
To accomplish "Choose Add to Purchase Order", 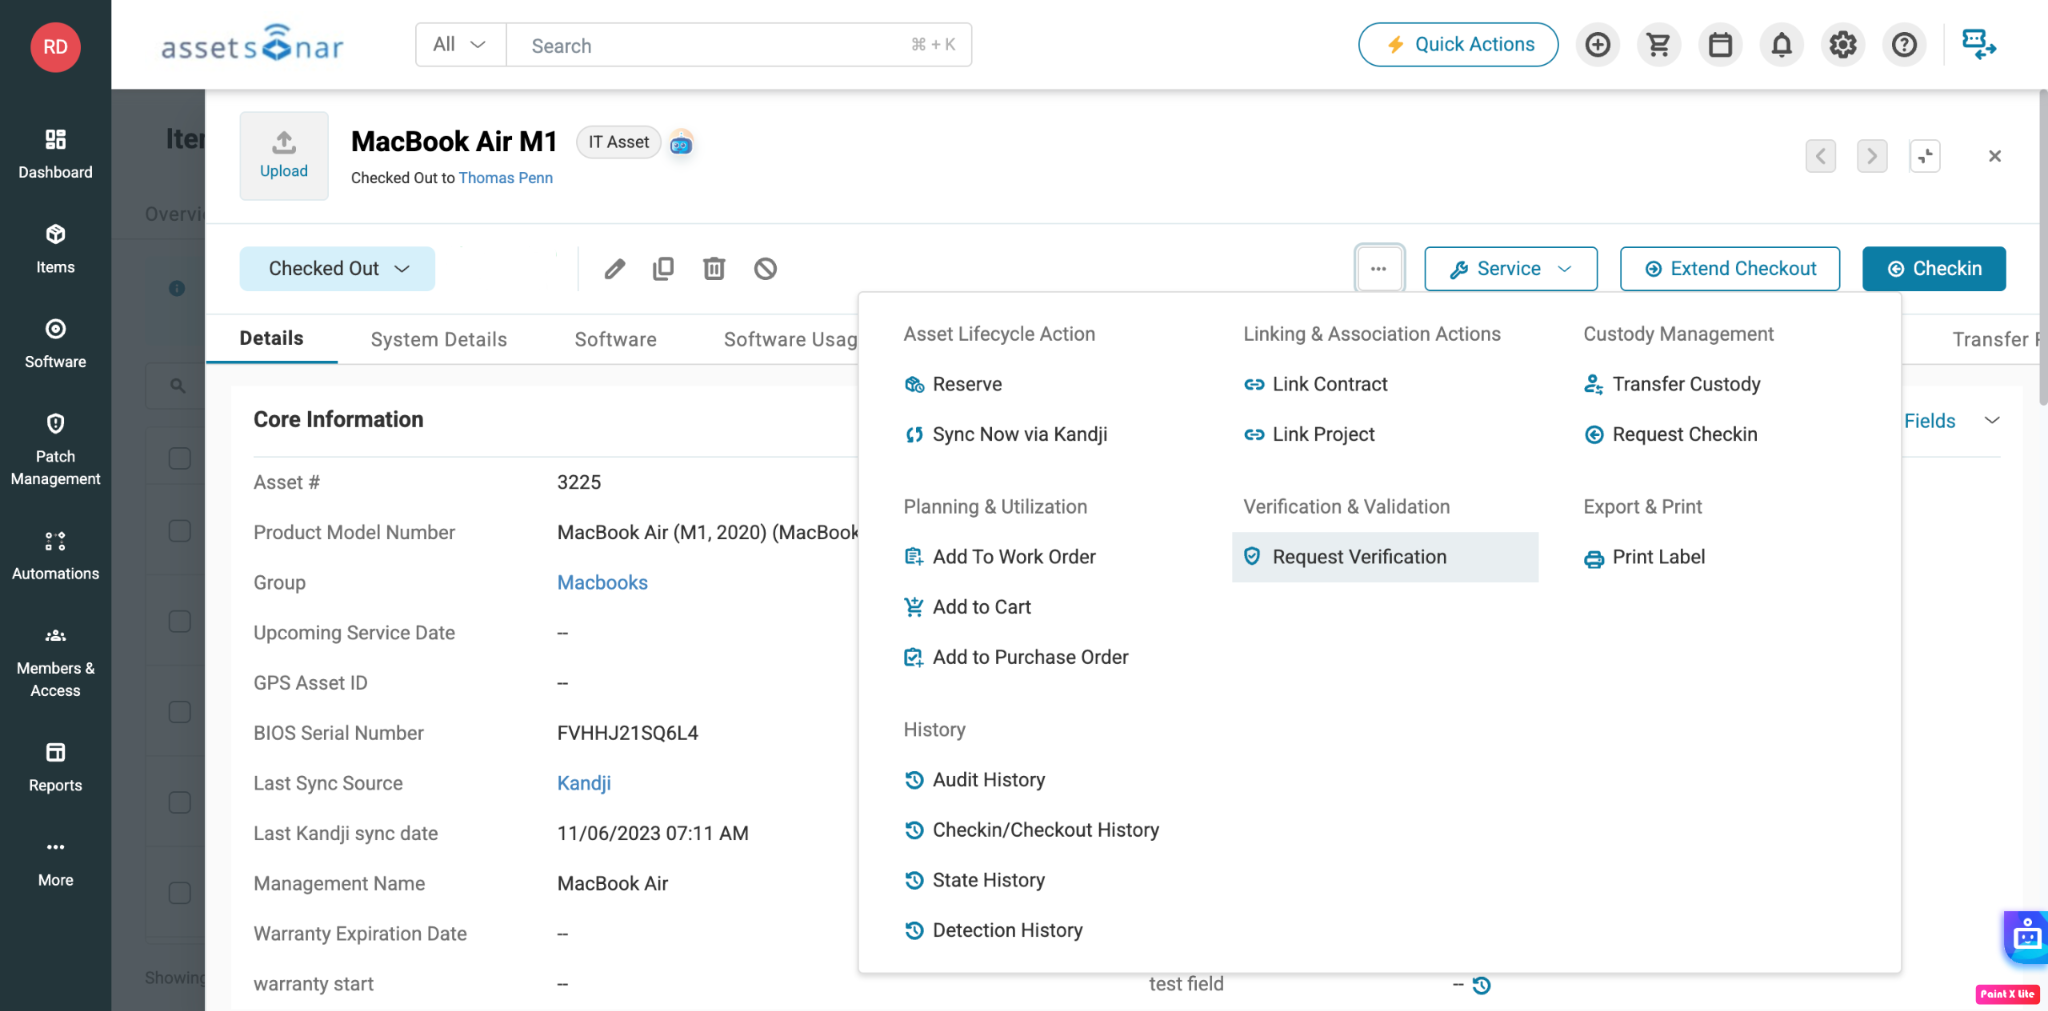I will click(1017, 657).
